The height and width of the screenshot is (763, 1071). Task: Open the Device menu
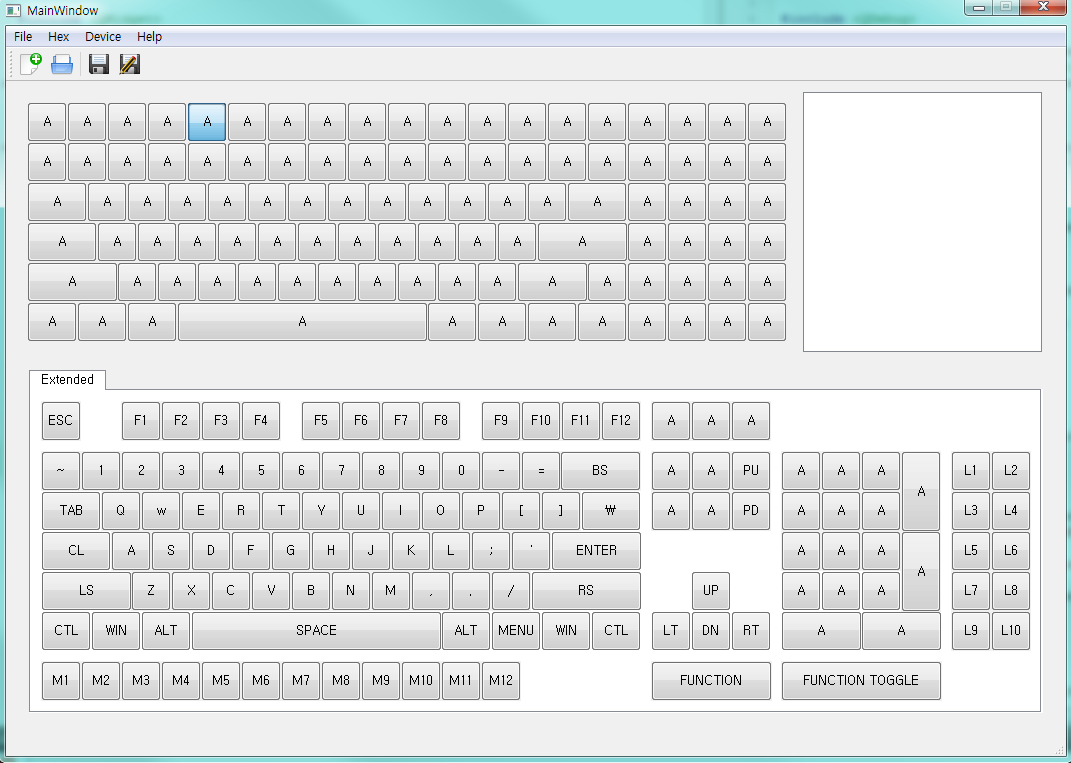[103, 37]
